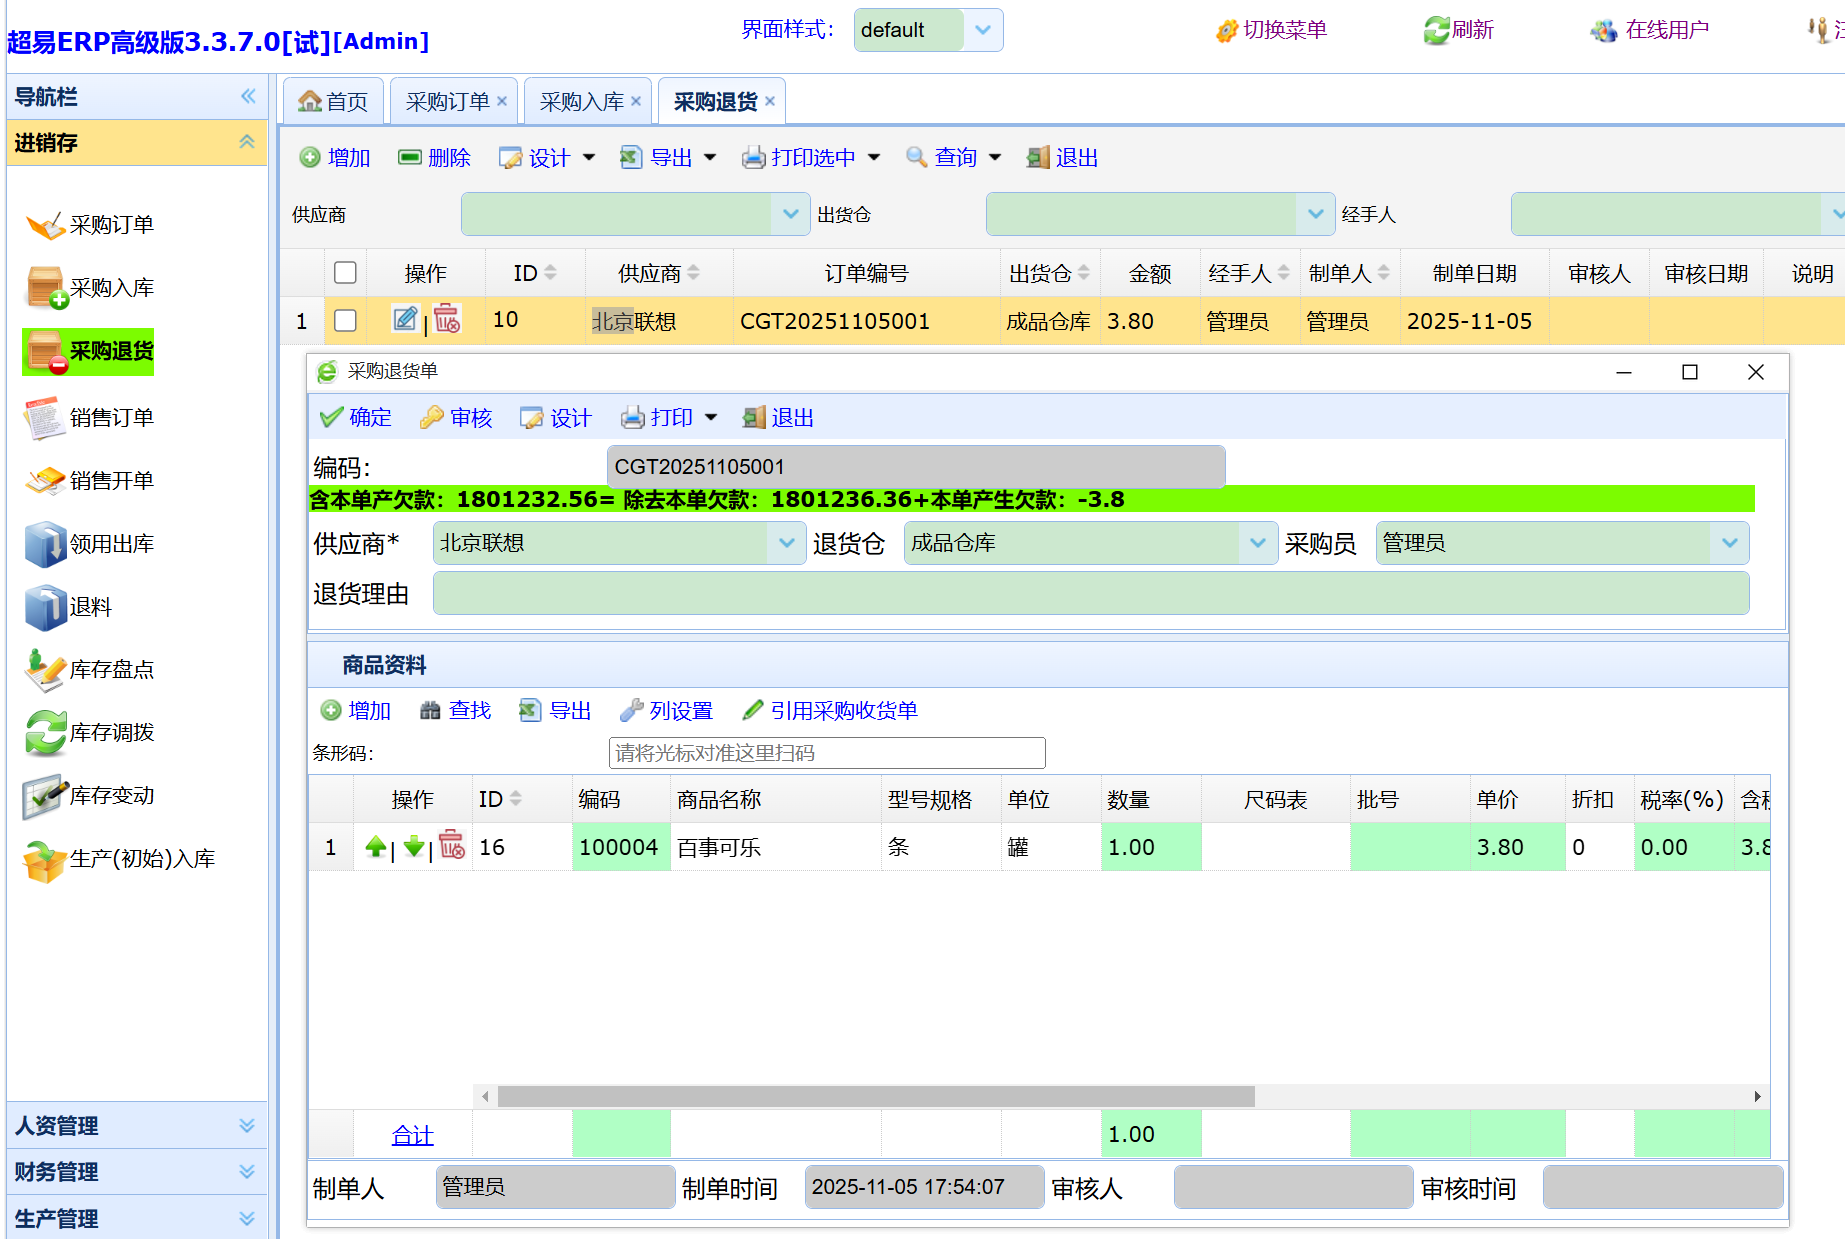Click the 退货理由 input field
The height and width of the screenshot is (1239, 1845).
tap(1090, 594)
